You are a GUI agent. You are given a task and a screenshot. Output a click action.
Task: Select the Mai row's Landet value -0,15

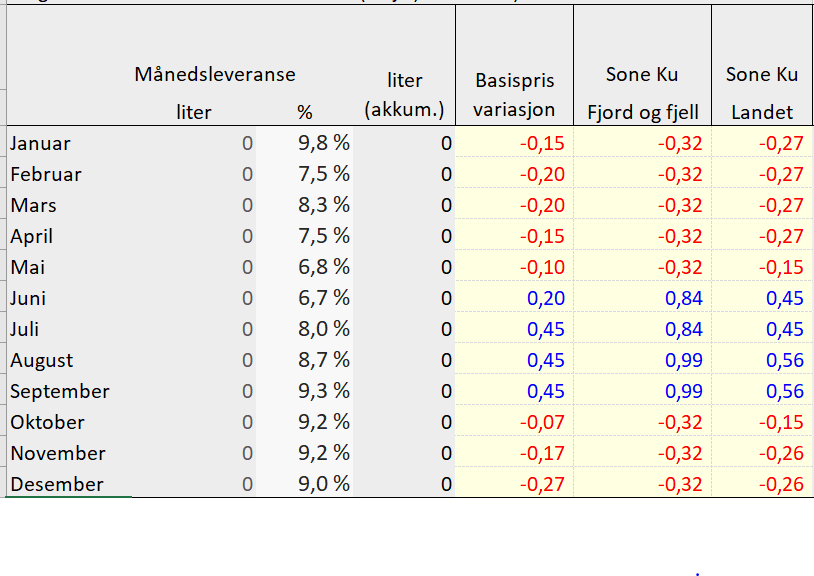click(x=781, y=267)
